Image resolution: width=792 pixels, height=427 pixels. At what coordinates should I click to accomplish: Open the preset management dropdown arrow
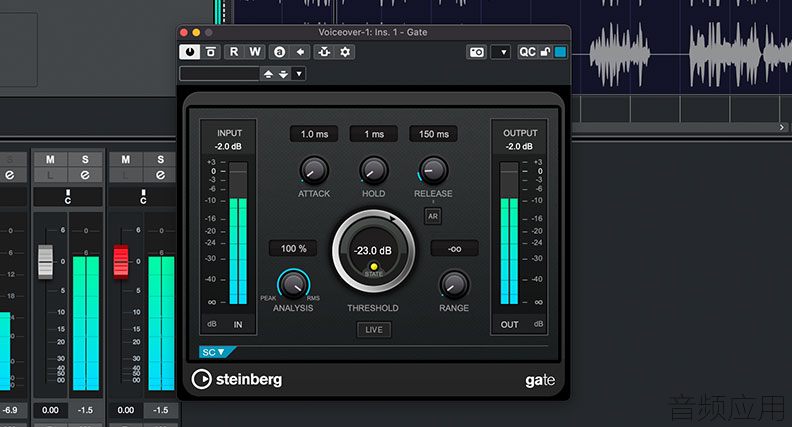299,74
